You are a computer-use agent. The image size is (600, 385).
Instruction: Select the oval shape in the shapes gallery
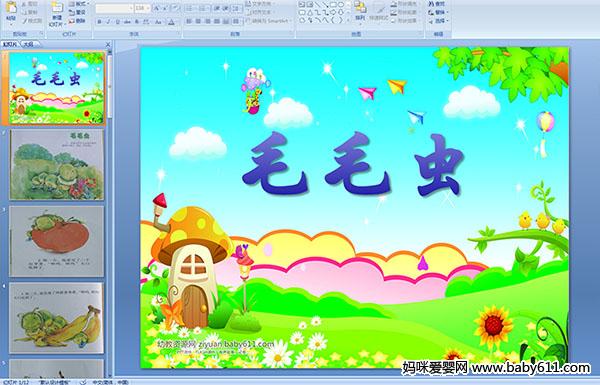click(x=341, y=5)
